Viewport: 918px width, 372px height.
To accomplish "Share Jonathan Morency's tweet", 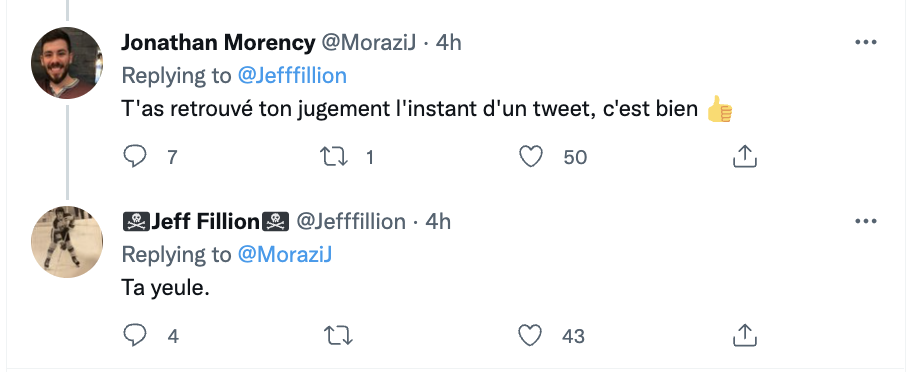I will click(745, 156).
